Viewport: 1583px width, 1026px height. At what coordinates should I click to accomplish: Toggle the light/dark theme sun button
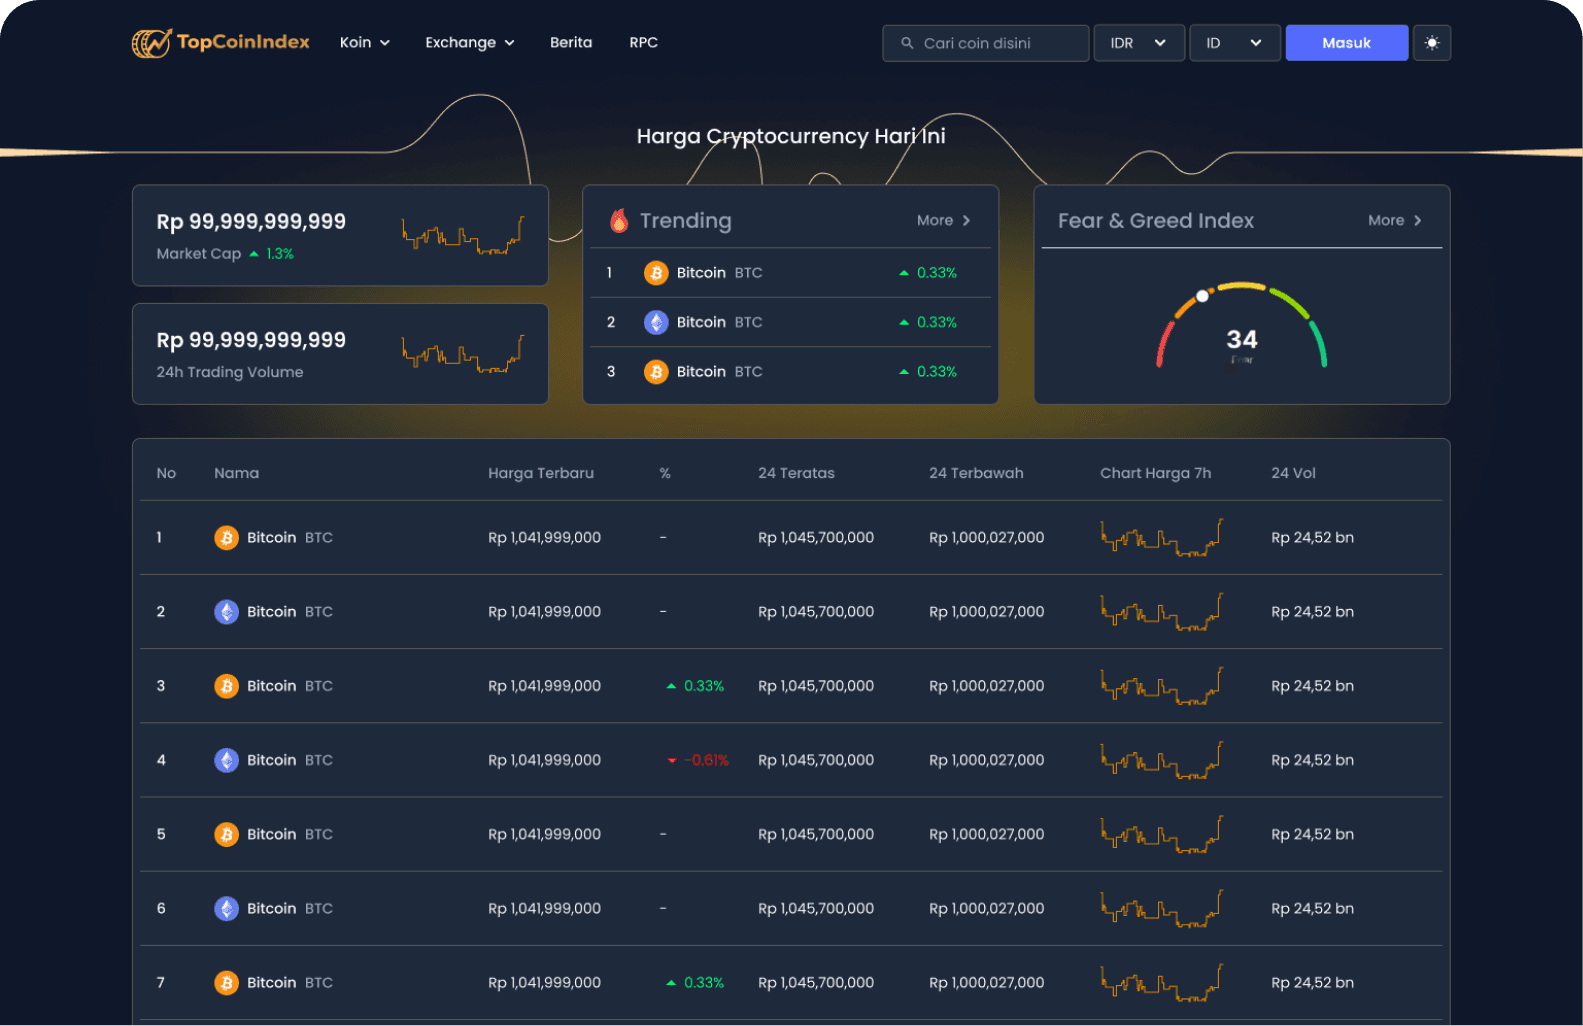[1431, 43]
